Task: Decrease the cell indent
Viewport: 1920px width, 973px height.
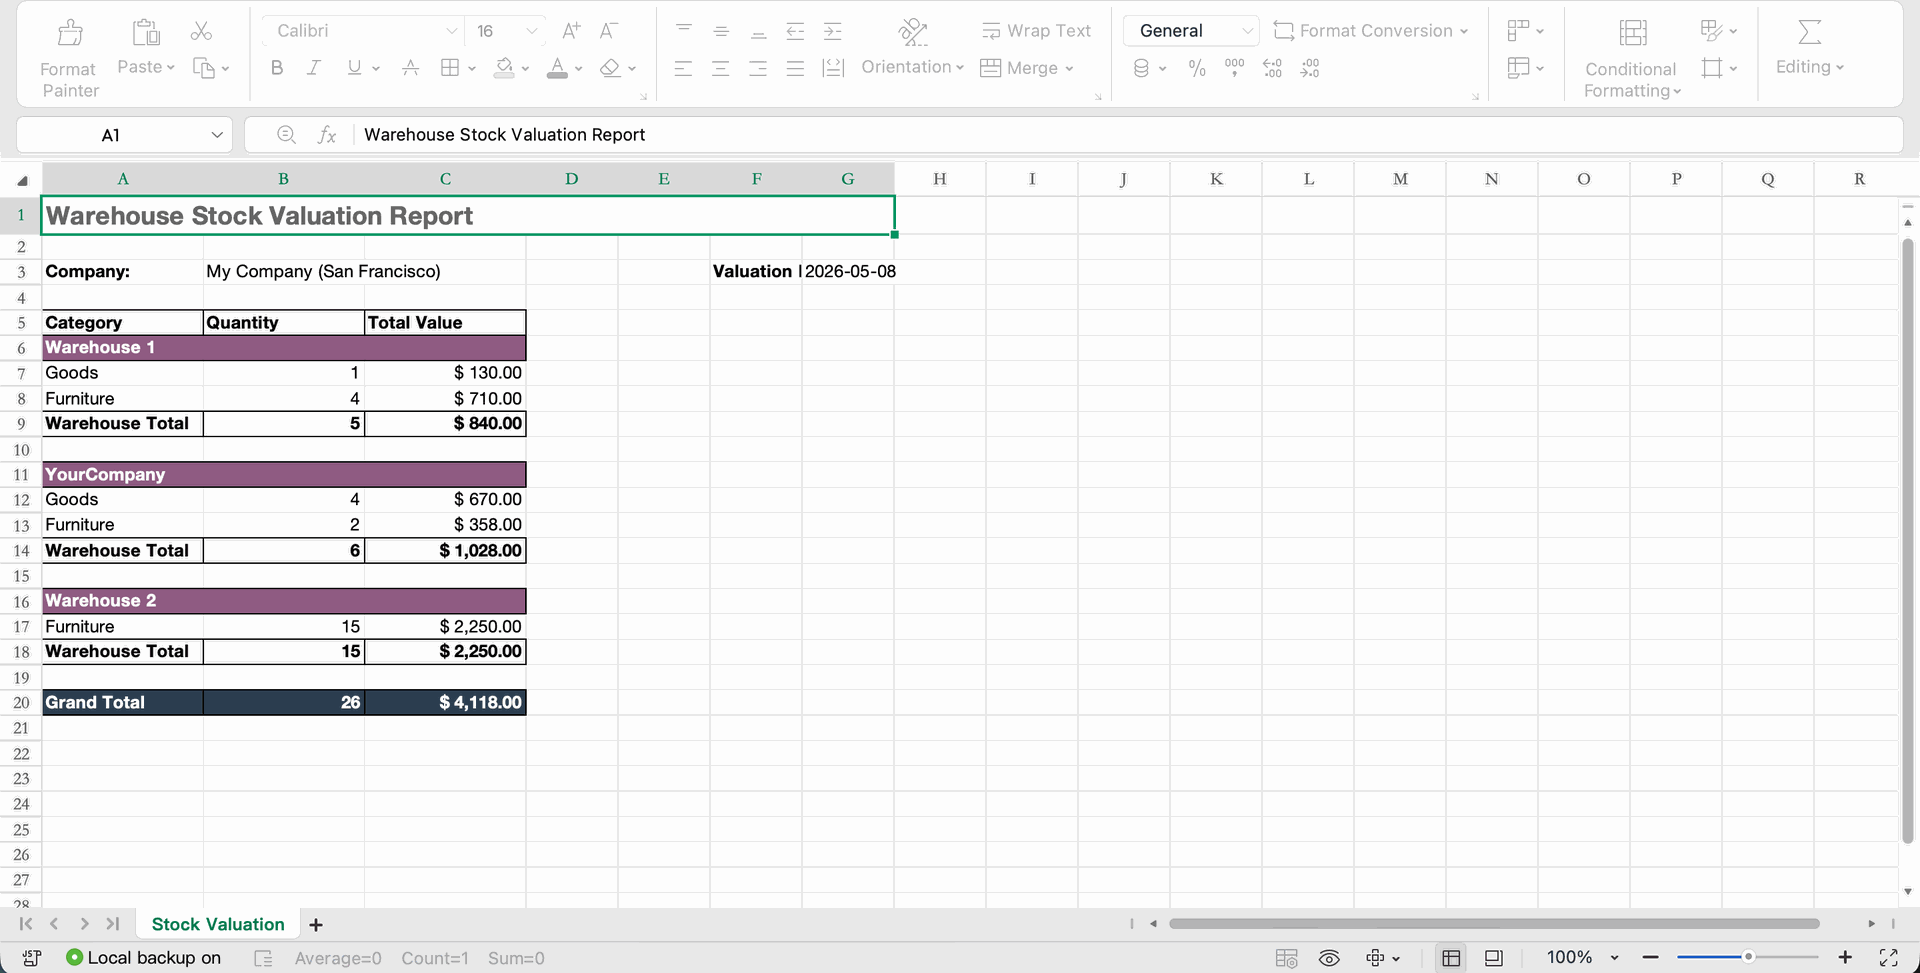Action: pos(795,31)
